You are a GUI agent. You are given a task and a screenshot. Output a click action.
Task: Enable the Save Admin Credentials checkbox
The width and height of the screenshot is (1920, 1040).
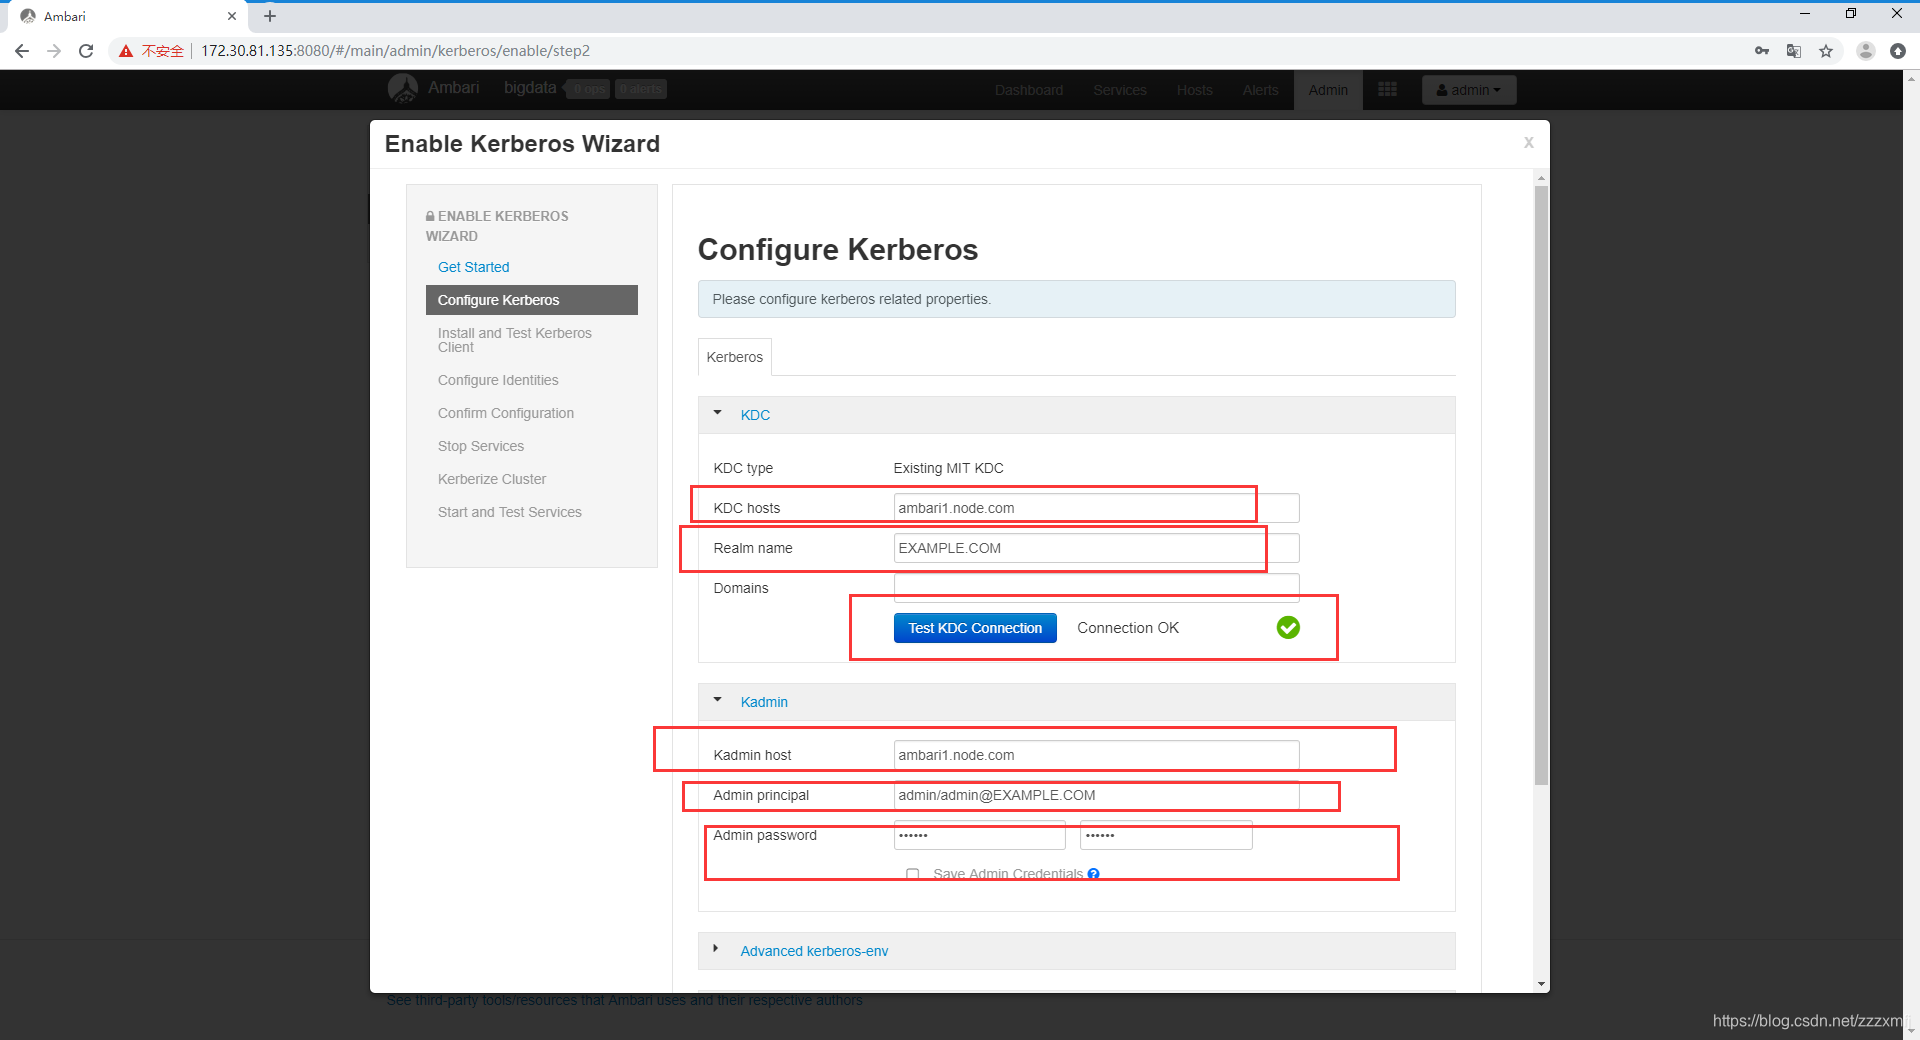click(x=912, y=874)
